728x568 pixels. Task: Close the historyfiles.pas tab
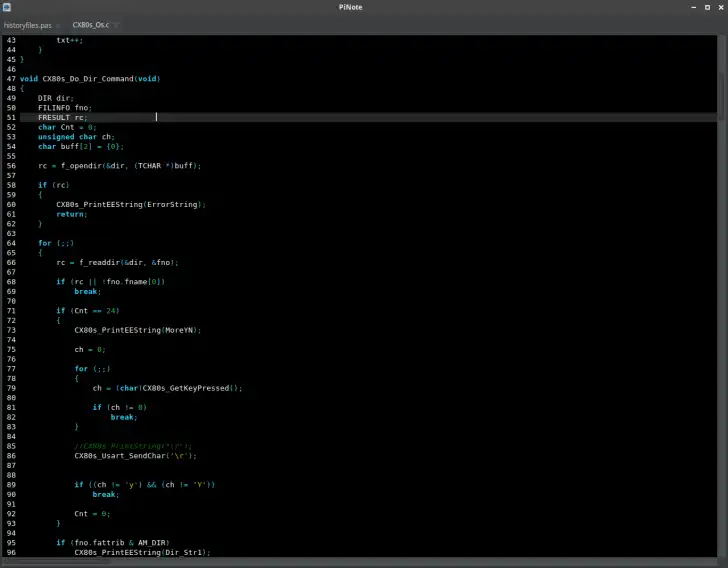pyautogui.click(x=56, y=25)
